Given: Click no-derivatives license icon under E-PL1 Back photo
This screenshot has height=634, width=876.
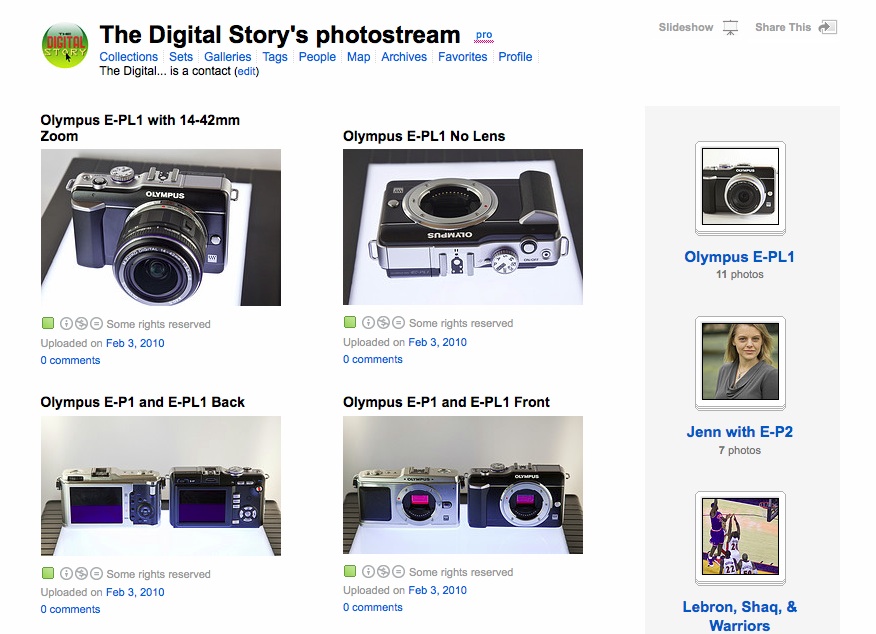Looking at the screenshot, I should pyautogui.click(x=97, y=574).
